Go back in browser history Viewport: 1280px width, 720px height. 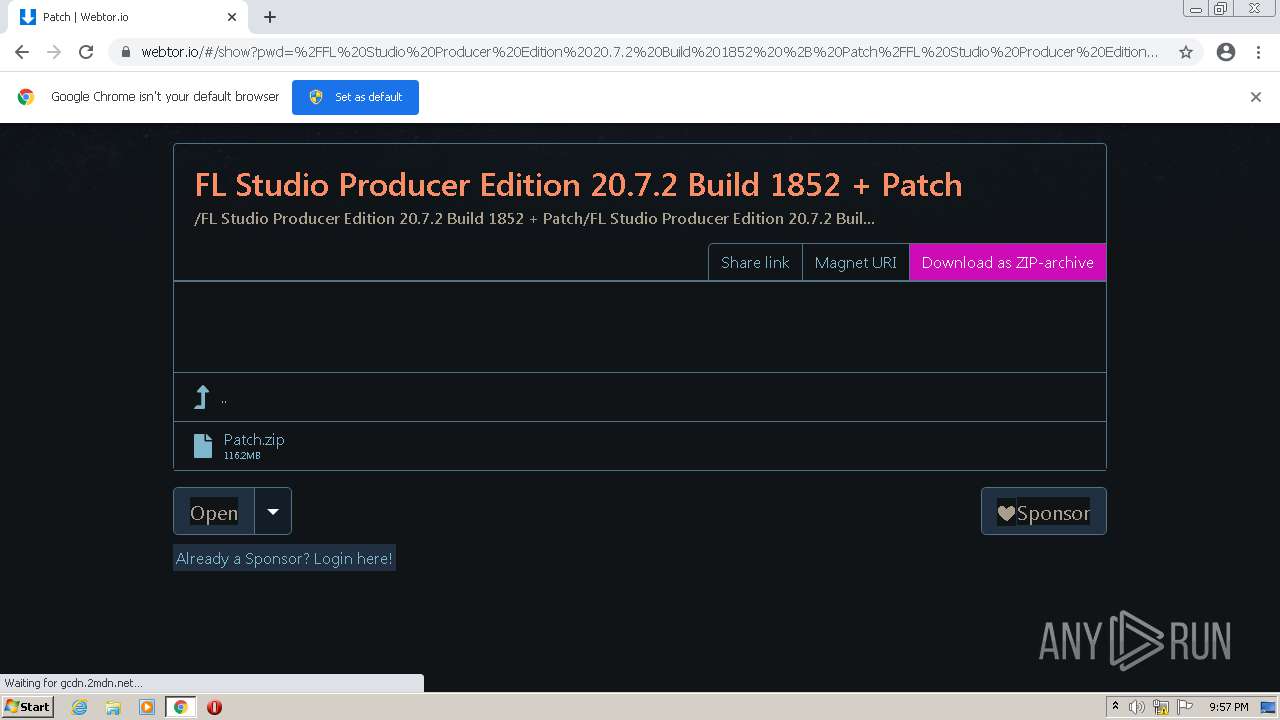click(22, 52)
